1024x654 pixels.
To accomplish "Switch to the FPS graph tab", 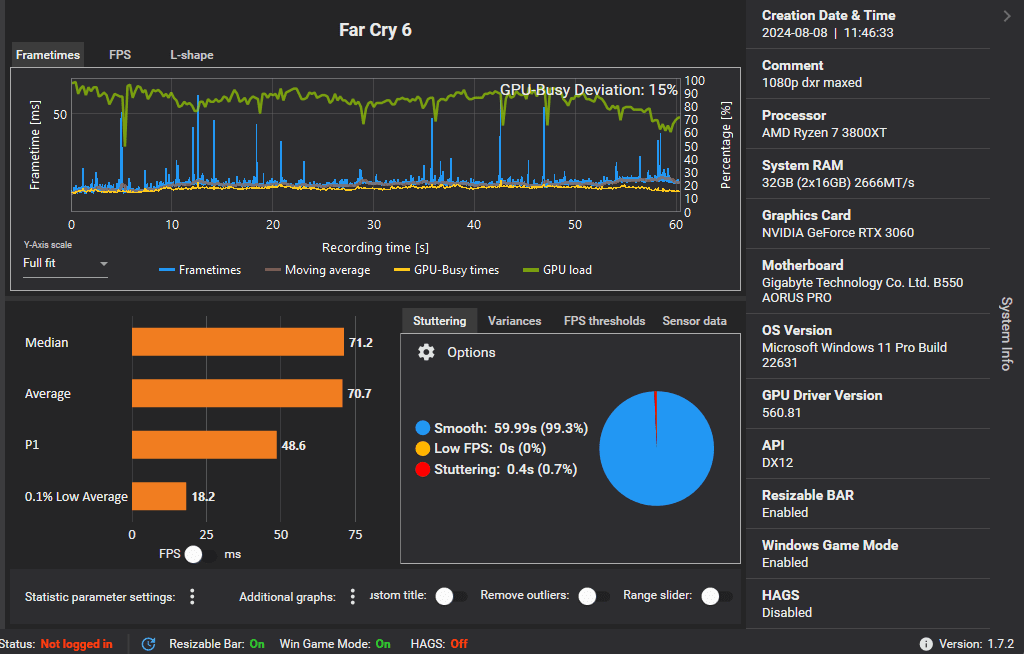I will (120, 55).
